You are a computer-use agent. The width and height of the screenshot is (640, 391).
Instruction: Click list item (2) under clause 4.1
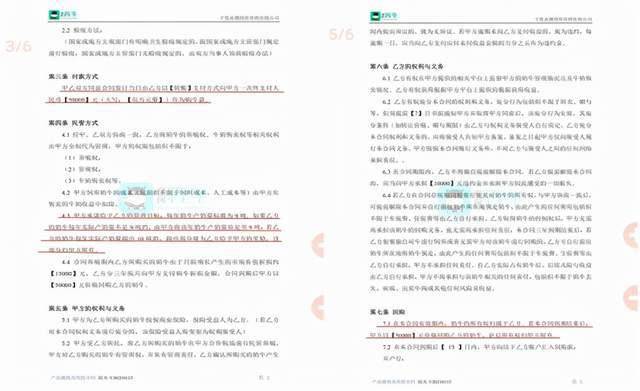pyautogui.click(x=83, y=169)
